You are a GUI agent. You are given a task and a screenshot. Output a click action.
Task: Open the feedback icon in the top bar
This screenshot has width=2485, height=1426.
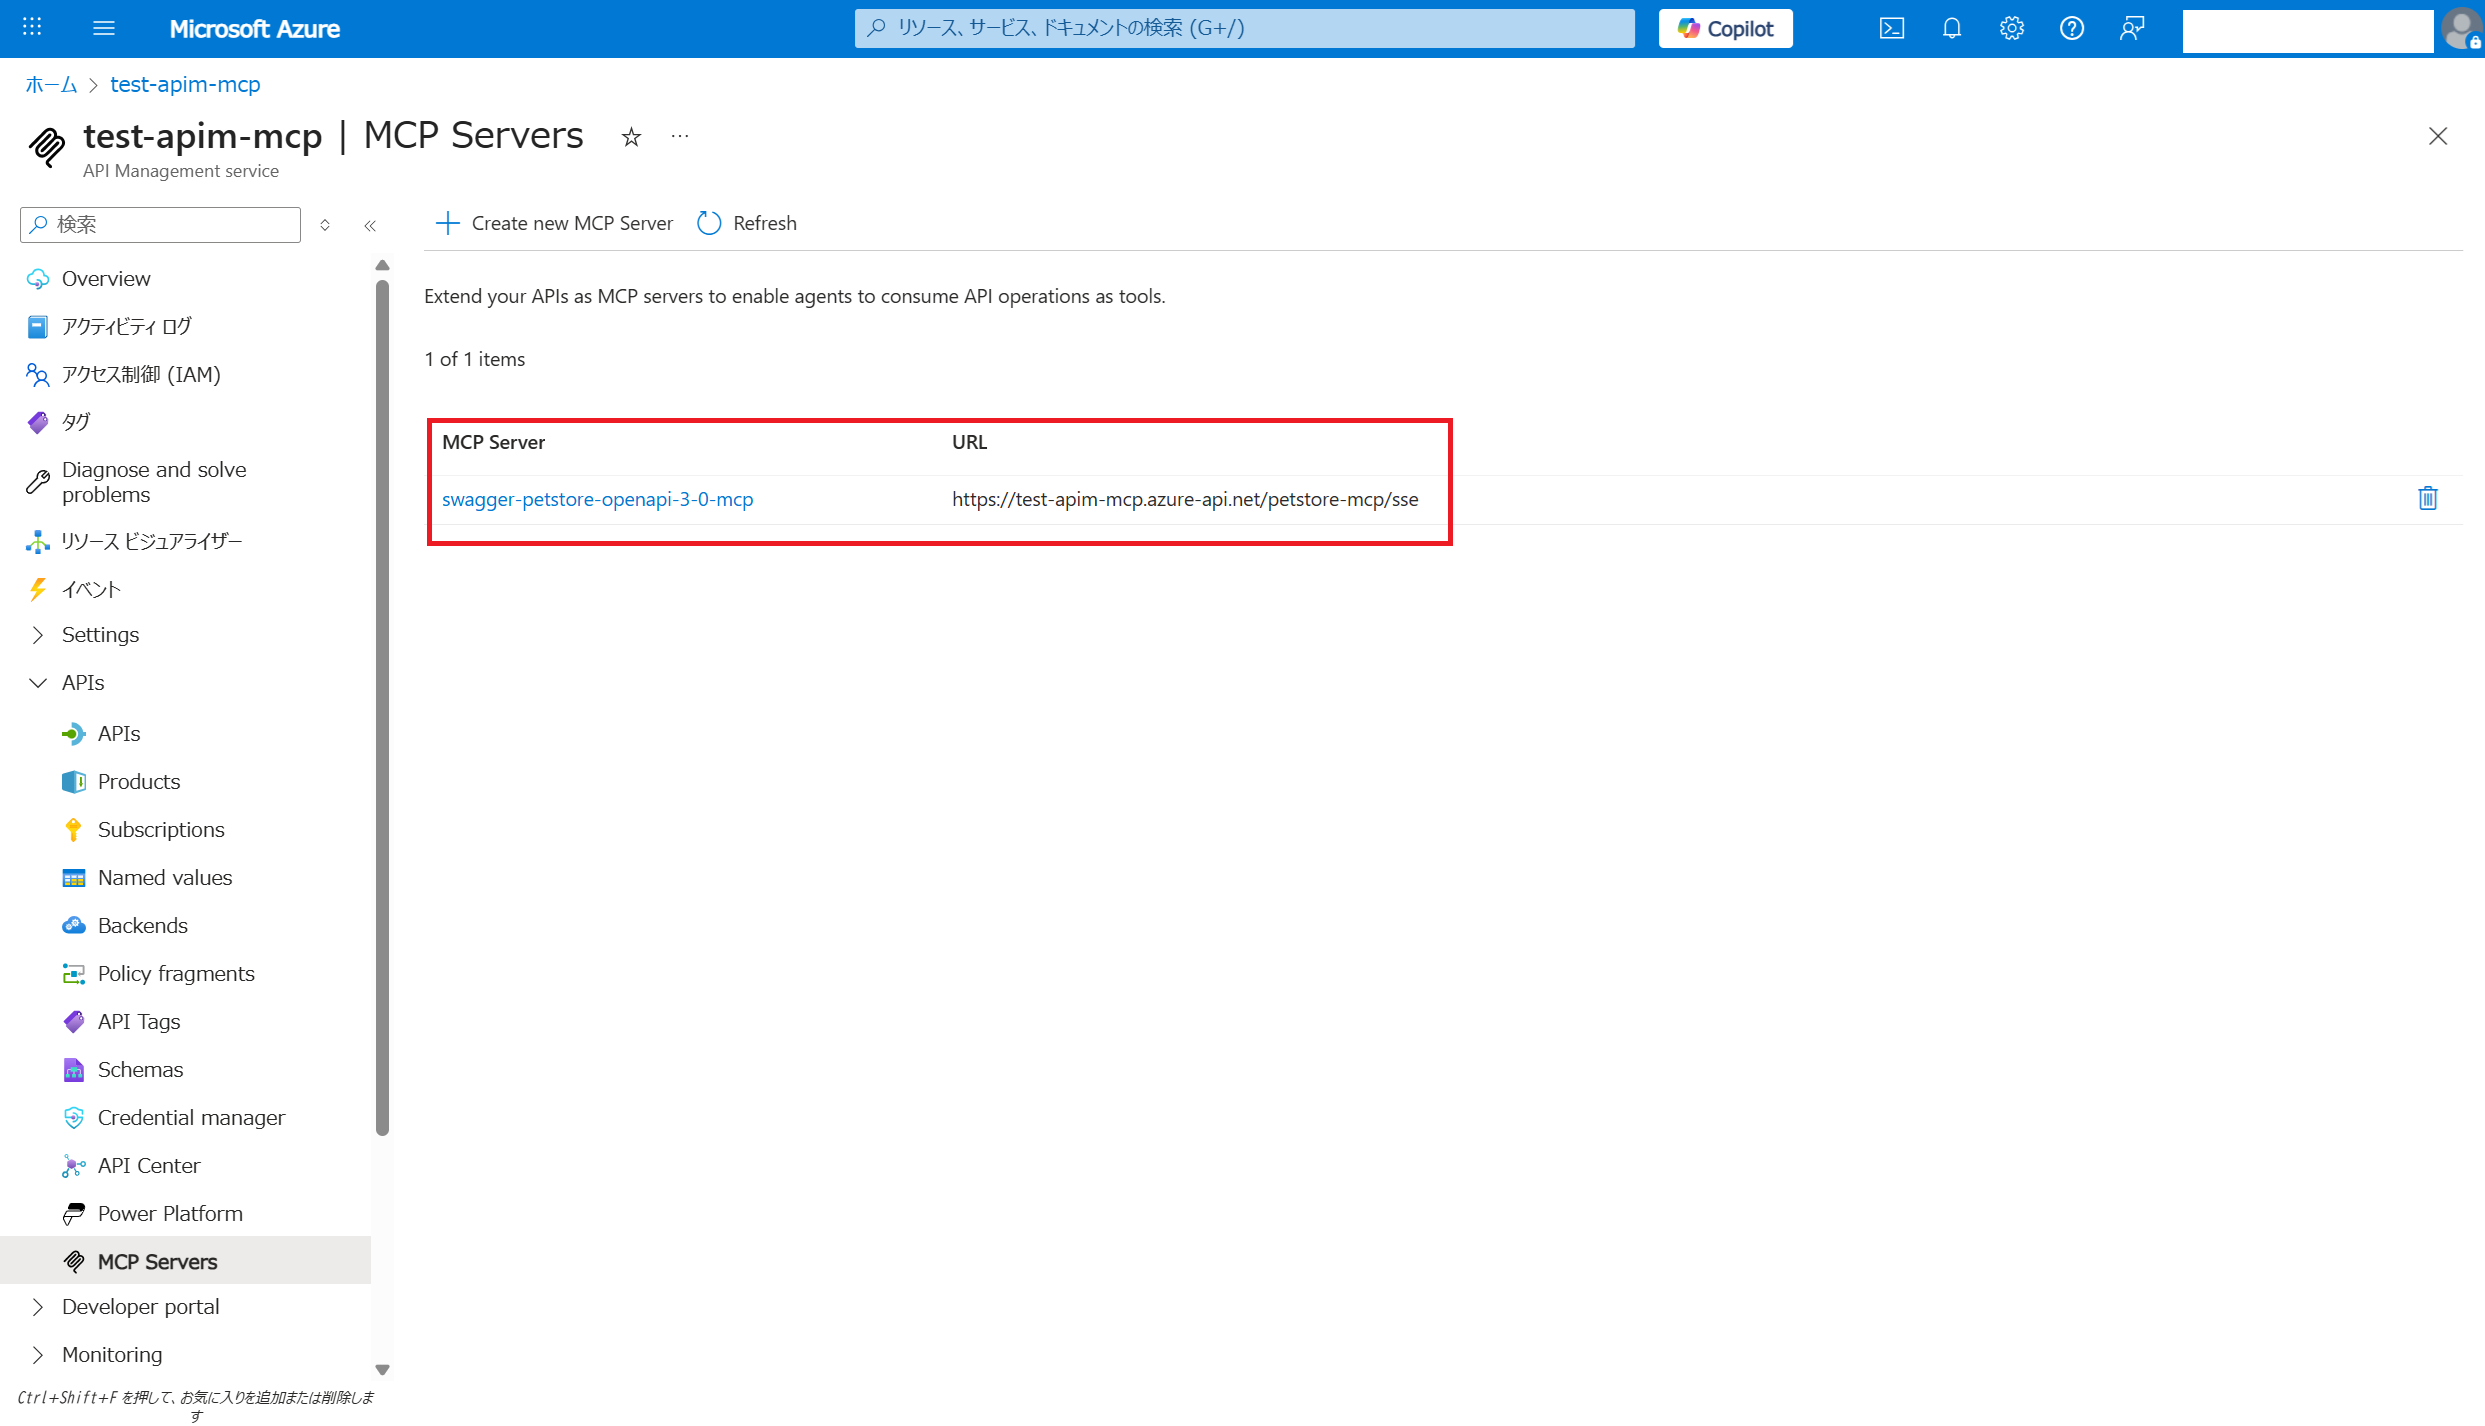point(2131,28)
